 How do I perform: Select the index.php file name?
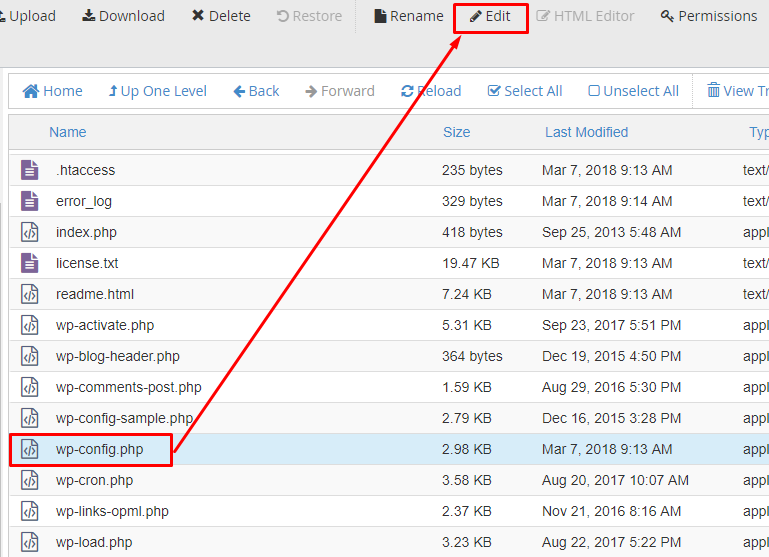coord(86,232)
